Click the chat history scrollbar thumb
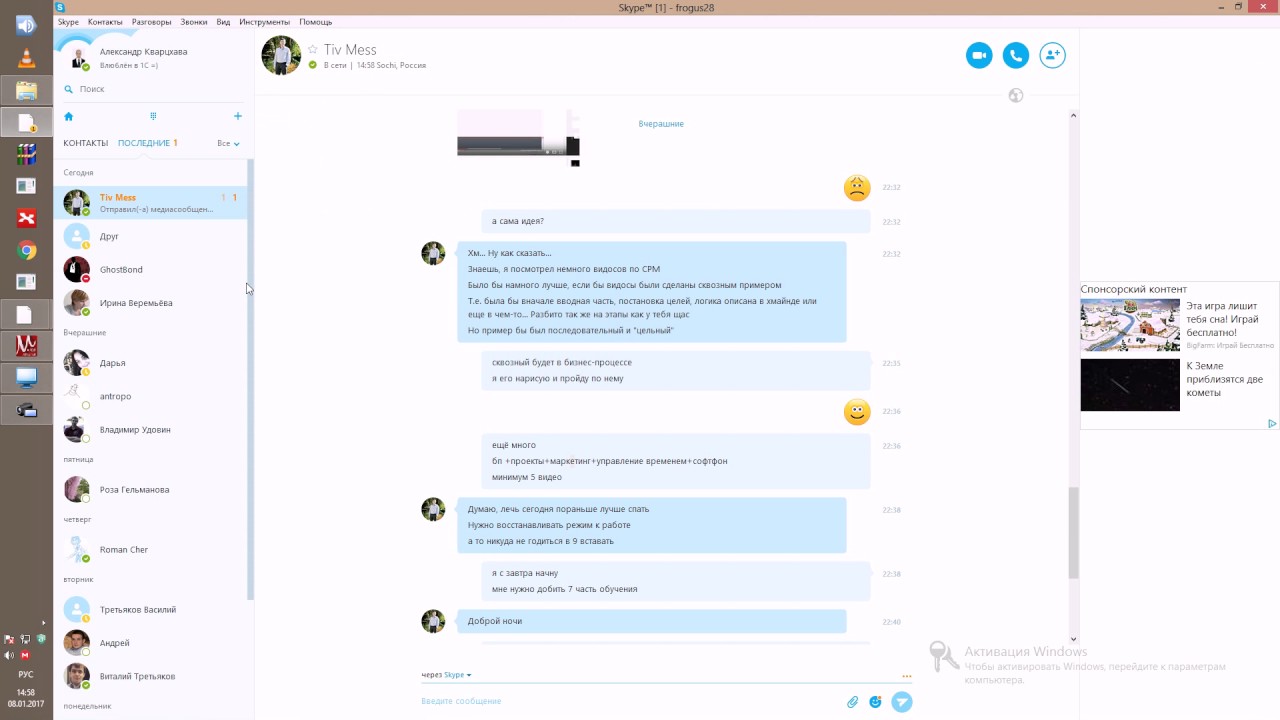The width and height of the screenshot is (1280, 720). pyautogui.click(x=1074, y=533)
